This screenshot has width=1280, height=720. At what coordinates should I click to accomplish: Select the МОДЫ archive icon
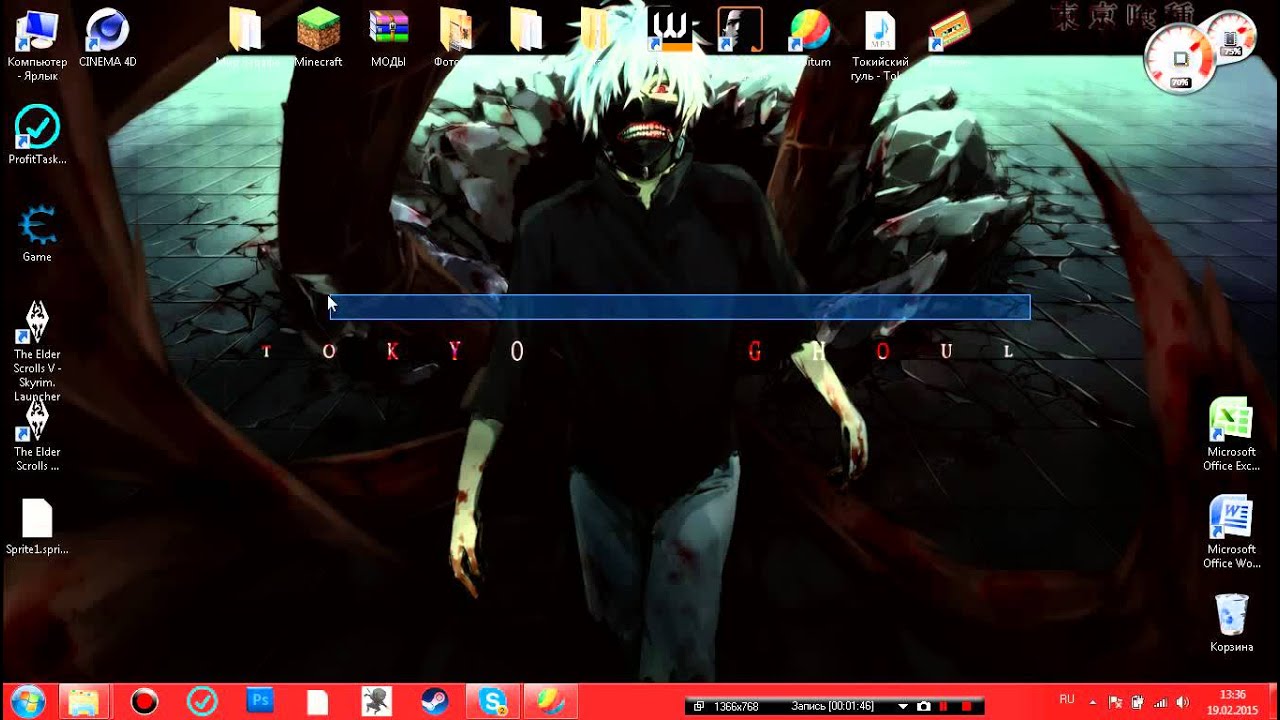coord(388,30)
